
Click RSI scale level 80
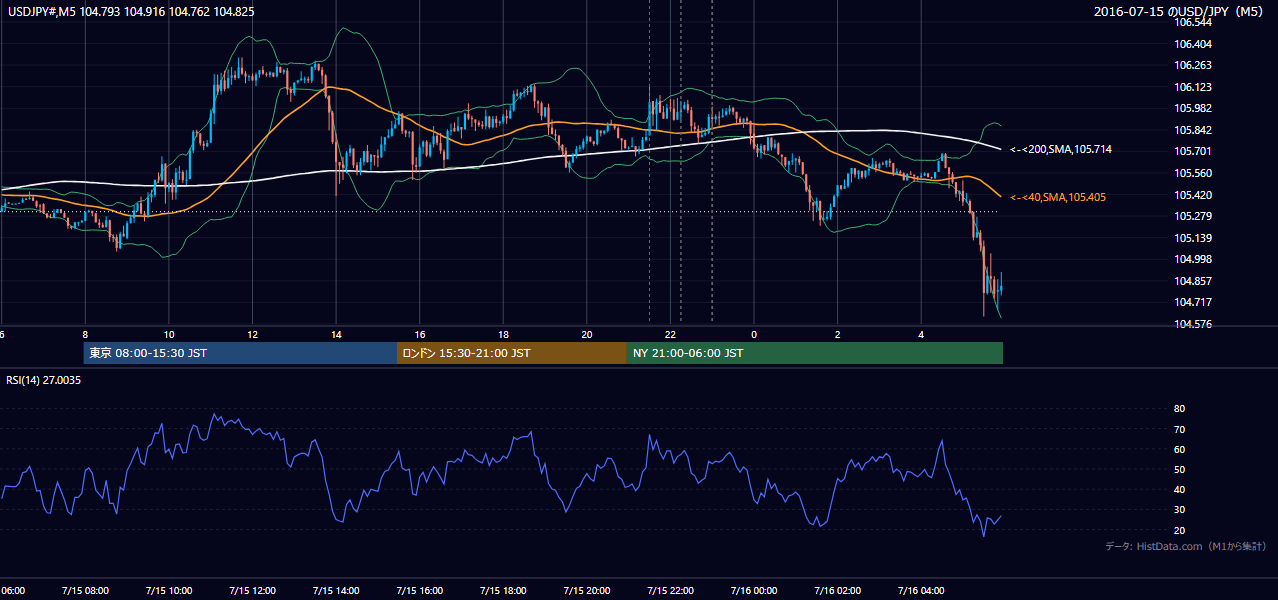tap(1179, 409)
